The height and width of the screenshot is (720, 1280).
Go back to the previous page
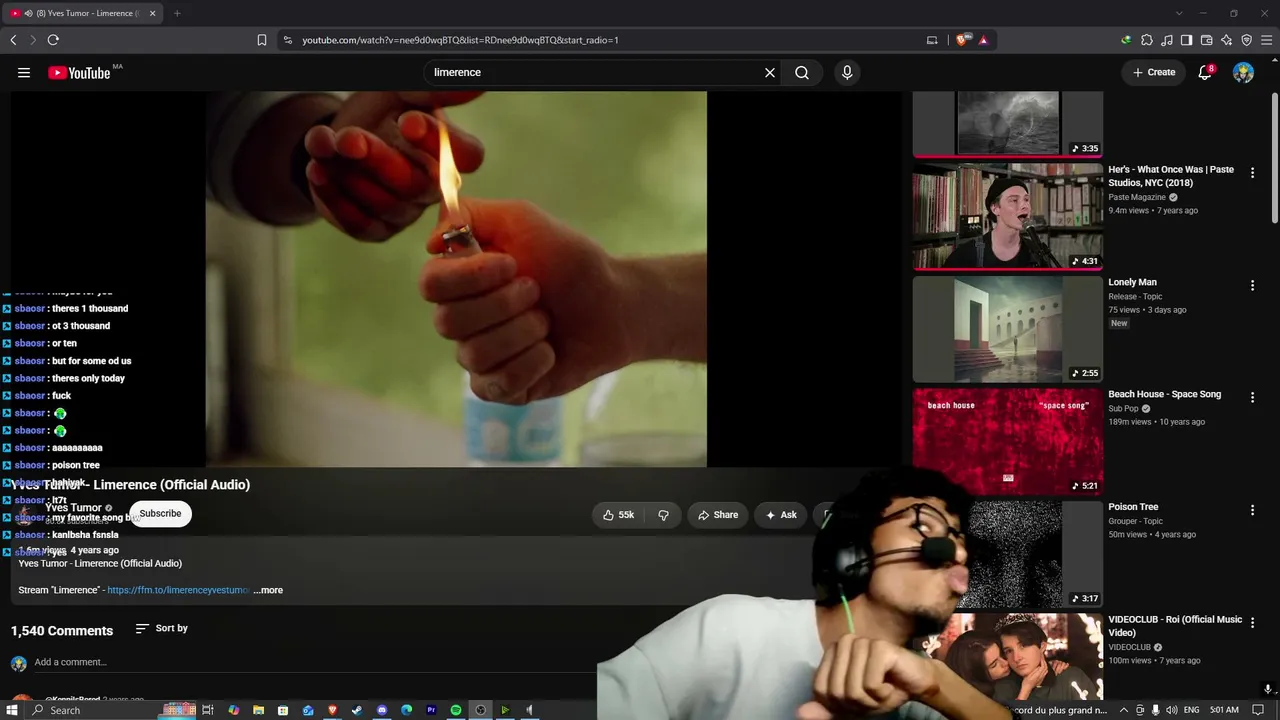tap(13, 40)
